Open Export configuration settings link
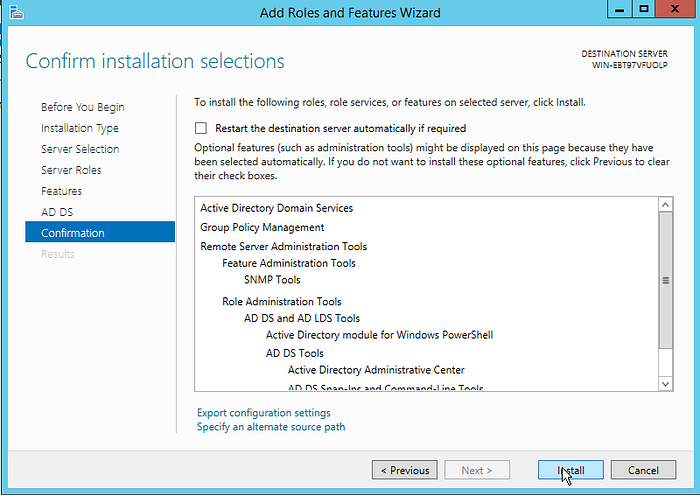 264,413
